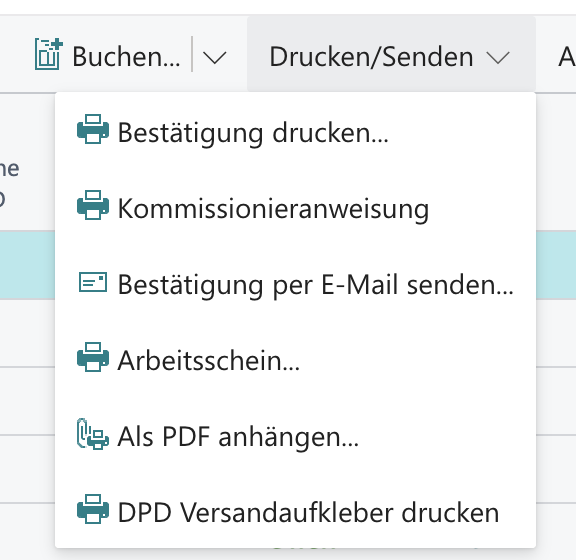Image resolution: width=576 pixels, height=560 pixels.
Task: Expand the Buchen split-button chevron
Action: click(x=214, y=58)
